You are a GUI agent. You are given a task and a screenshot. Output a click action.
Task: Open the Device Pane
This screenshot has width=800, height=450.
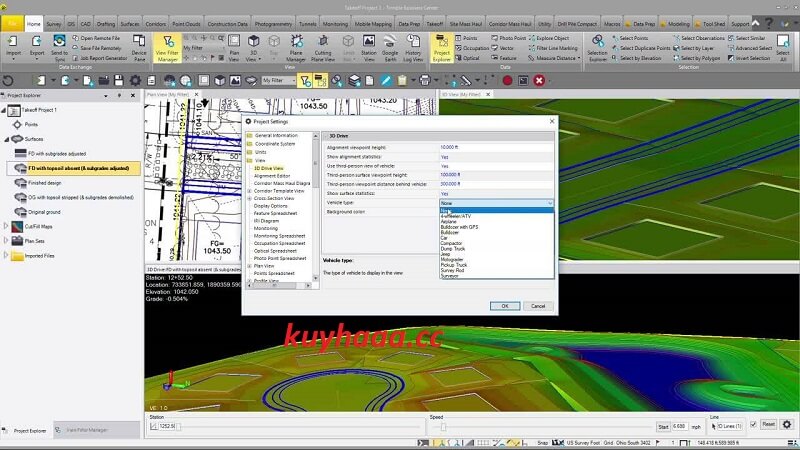tap(139, 47)
